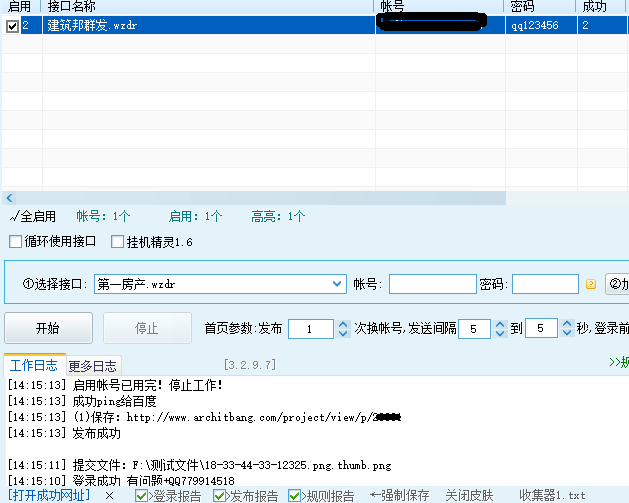The image size is (629, 503).
Task: Click the X icon next to 打开成功网址
Action: 109,495
